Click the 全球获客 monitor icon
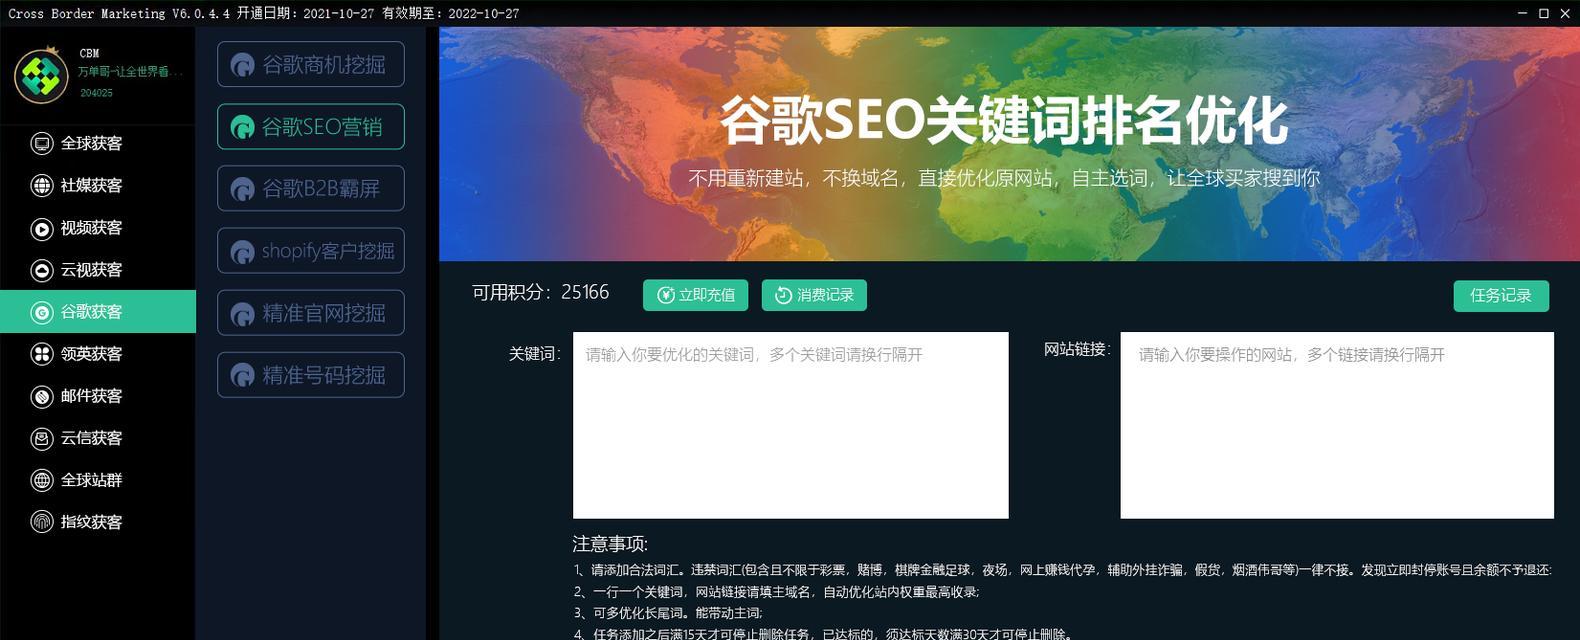Viewport: 1580px width, 640px height. [x=41, y=143]
